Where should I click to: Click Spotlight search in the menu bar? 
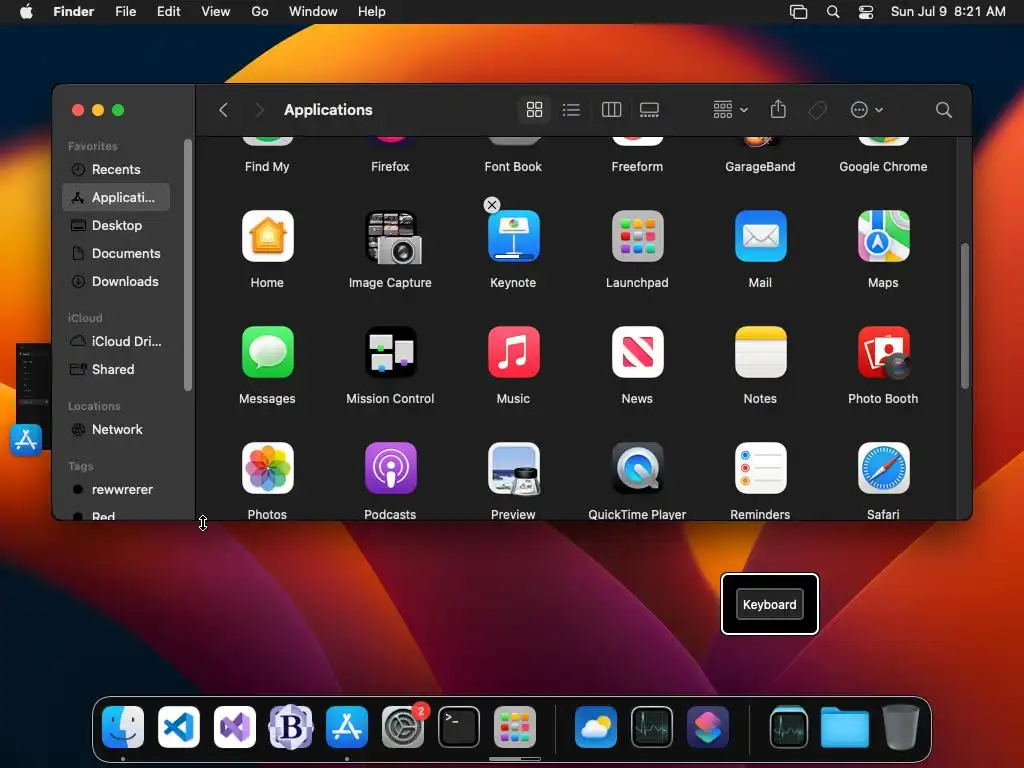pos(833,12)
